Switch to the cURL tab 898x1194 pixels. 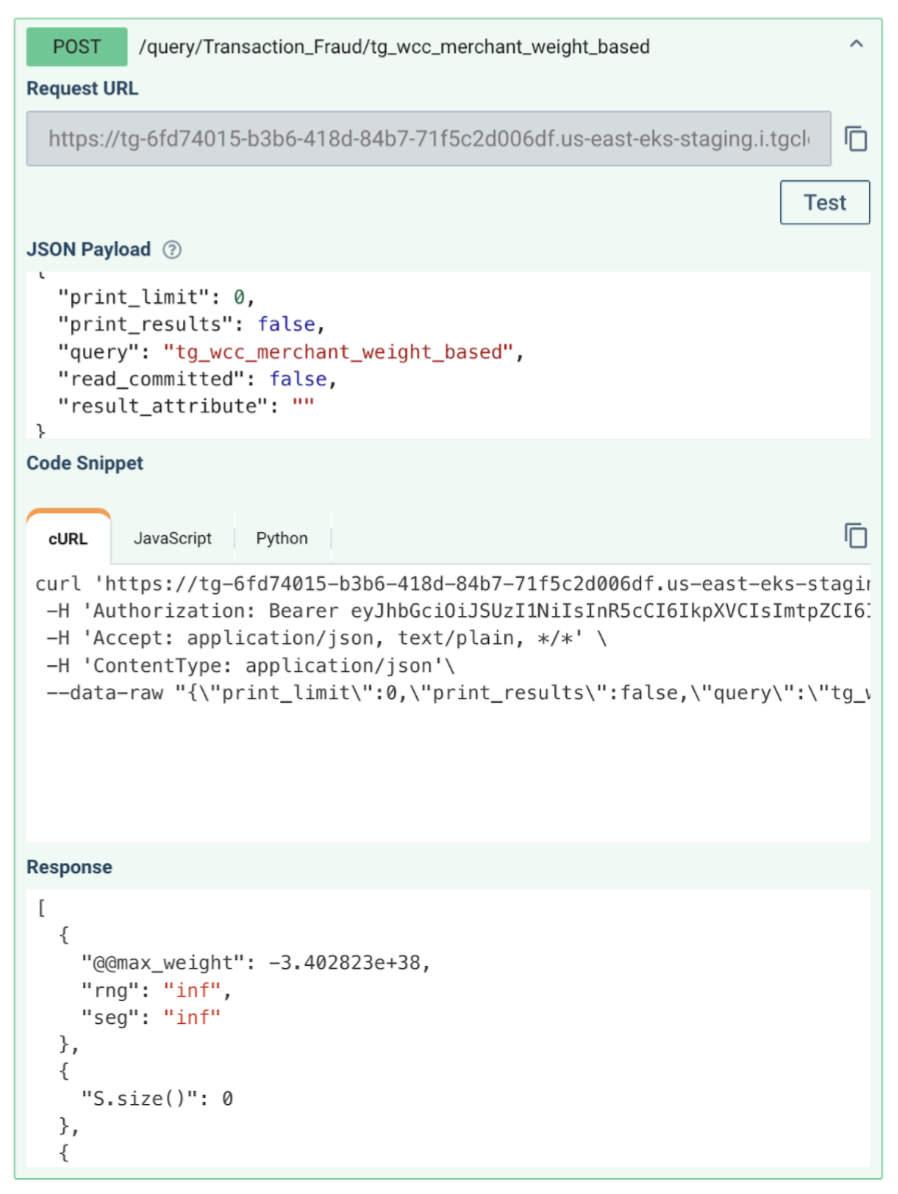68,538
